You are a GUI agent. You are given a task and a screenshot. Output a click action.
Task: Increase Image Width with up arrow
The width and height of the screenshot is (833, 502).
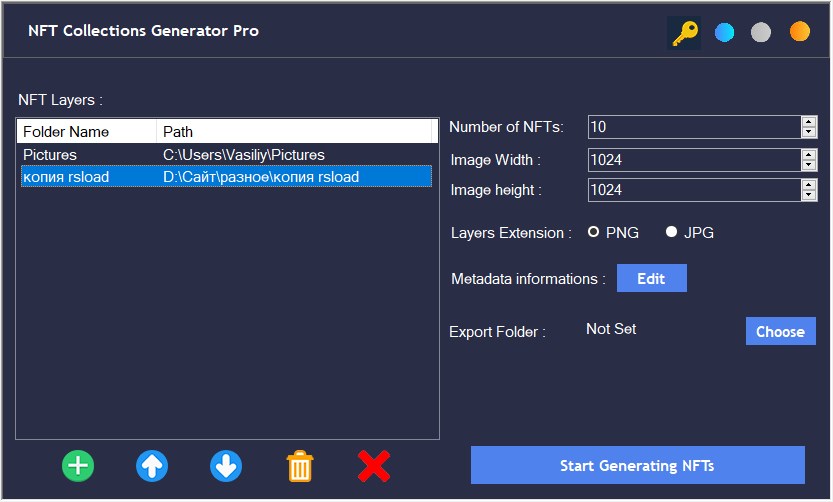click(809, 155)
